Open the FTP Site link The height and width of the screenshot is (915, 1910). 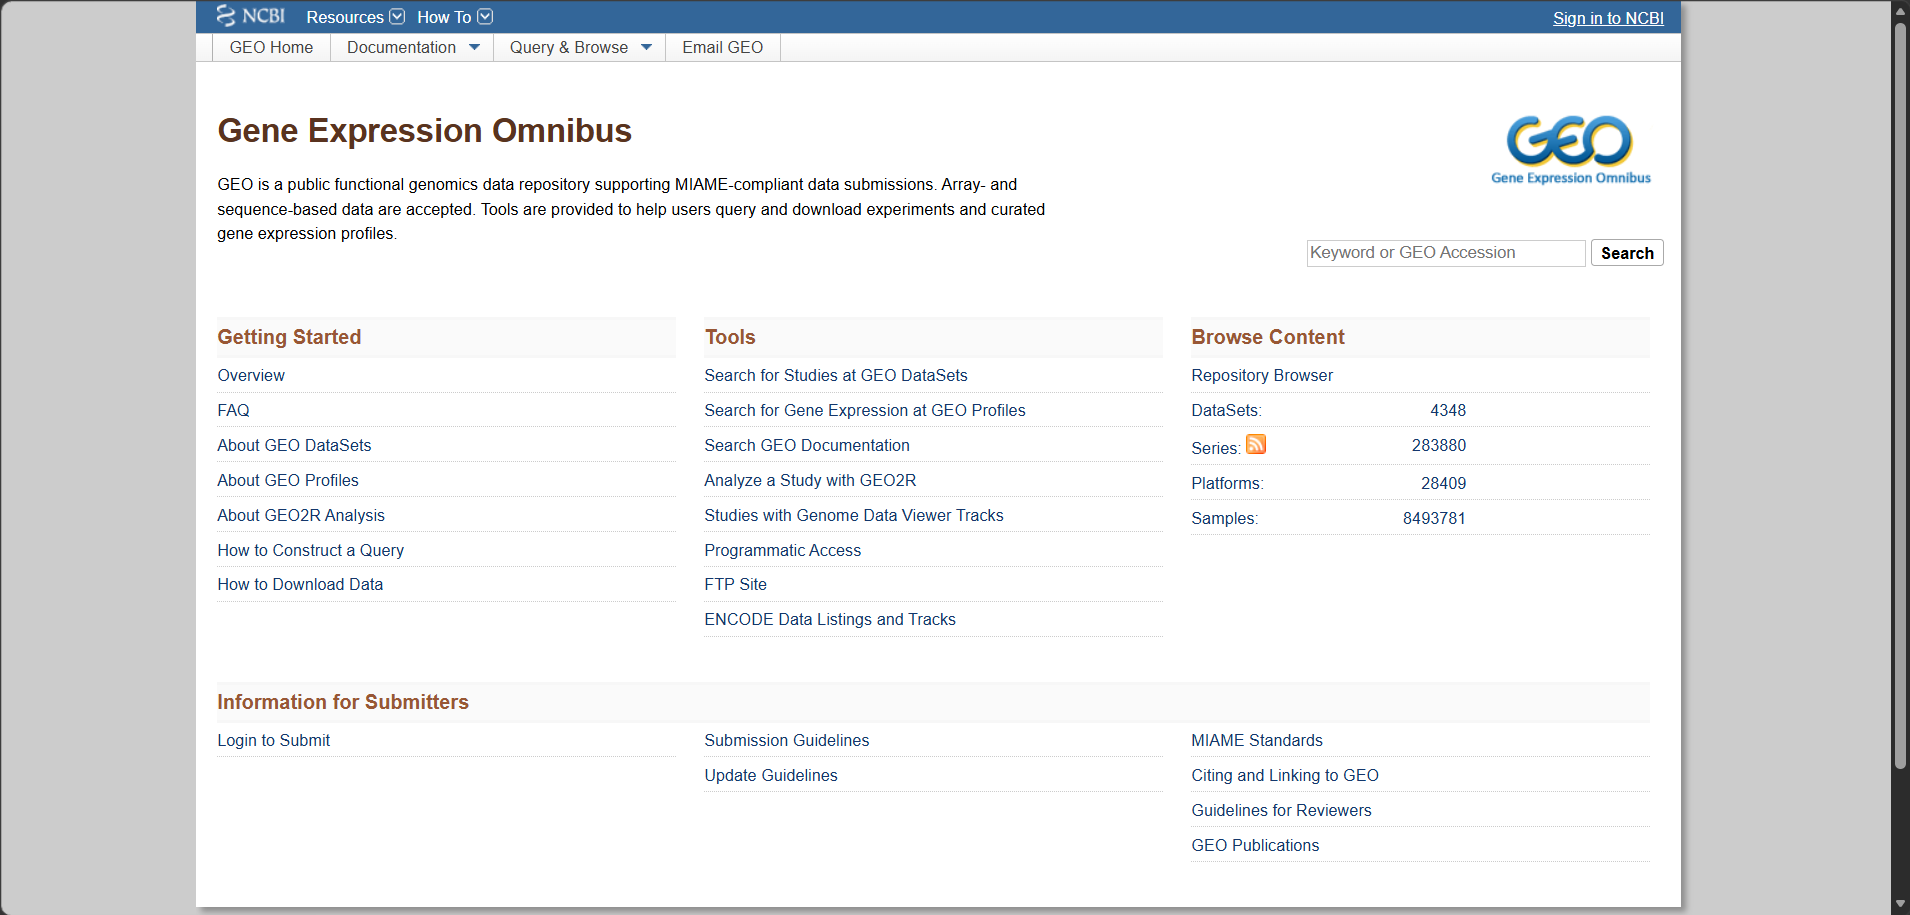(x=735, y=584)
